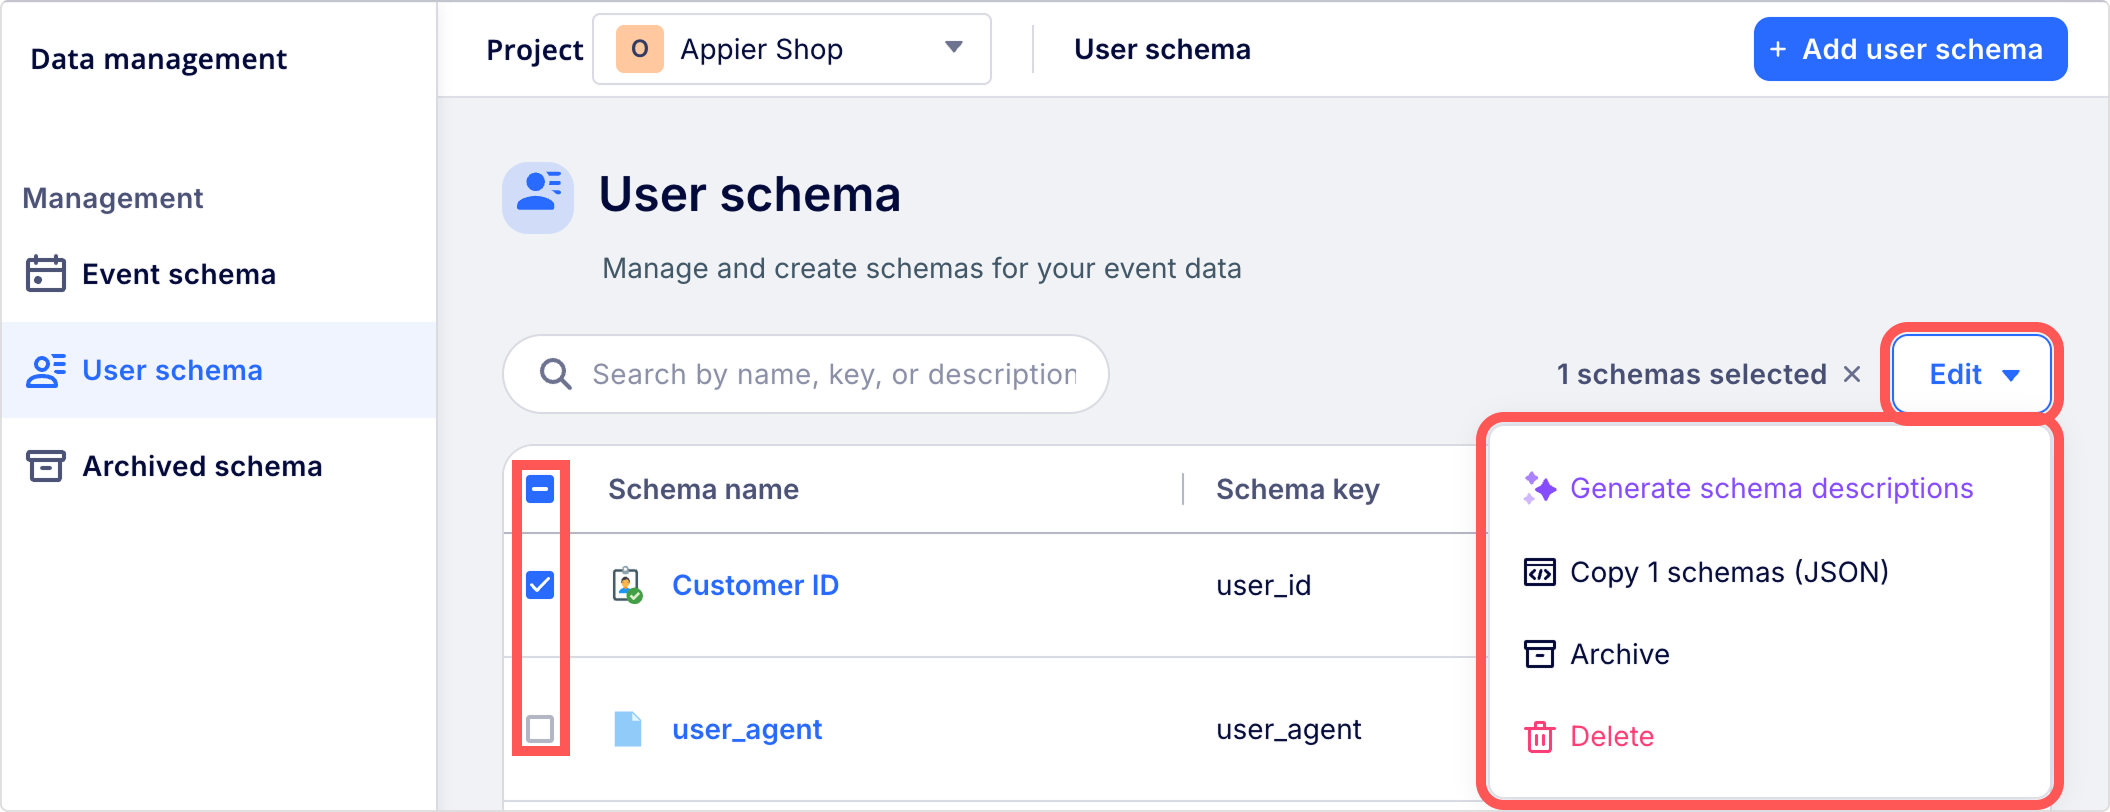Click the sparkle icon for Generate descriptions
This screenshot has width=2110, height=812.
pos(1539,488)
